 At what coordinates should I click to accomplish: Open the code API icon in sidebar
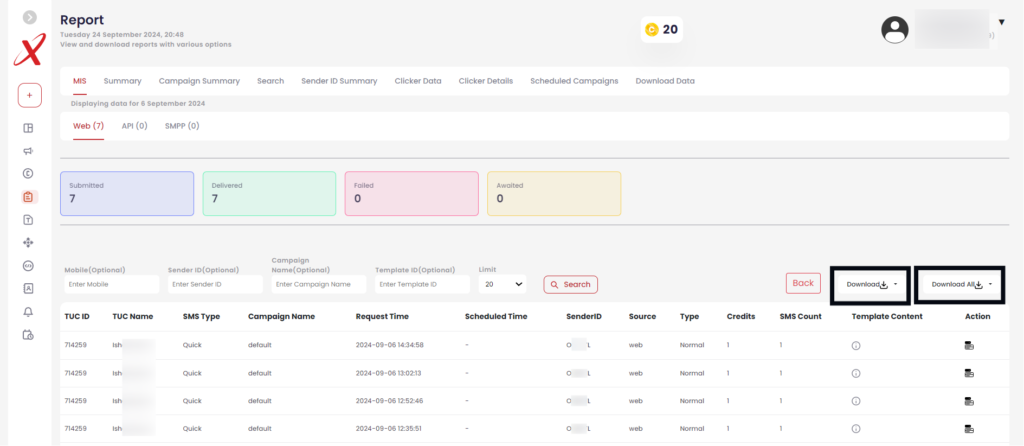tap(28, 266)
